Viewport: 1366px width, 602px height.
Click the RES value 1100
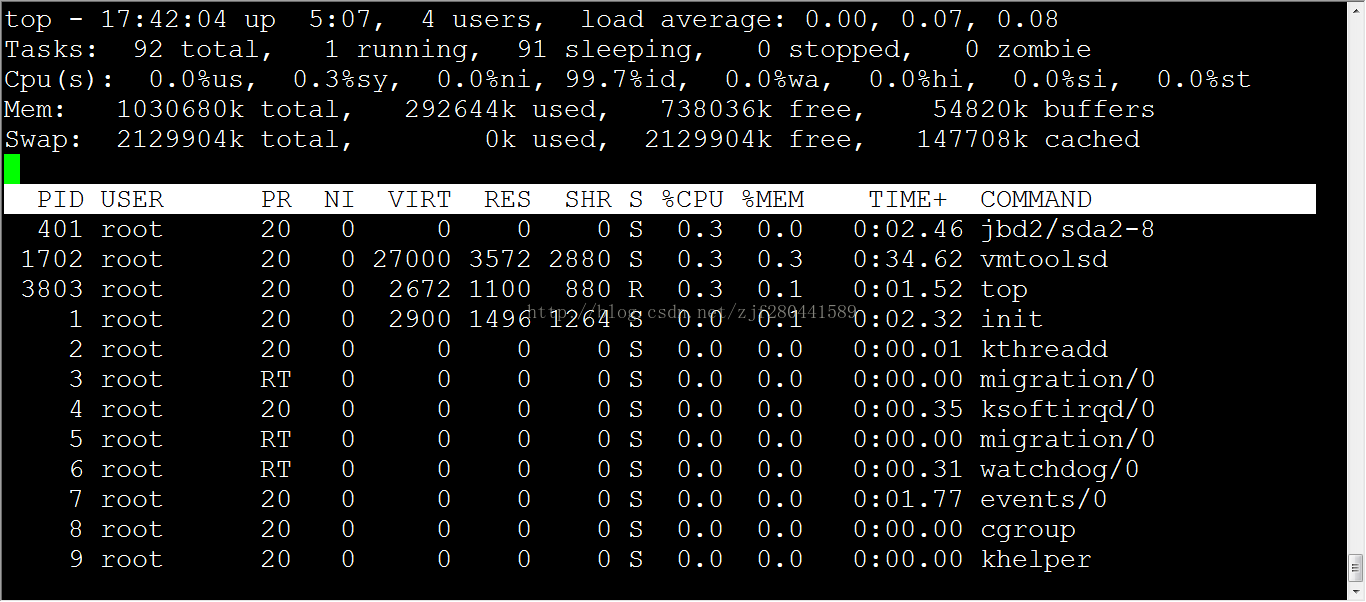[500, 289]
